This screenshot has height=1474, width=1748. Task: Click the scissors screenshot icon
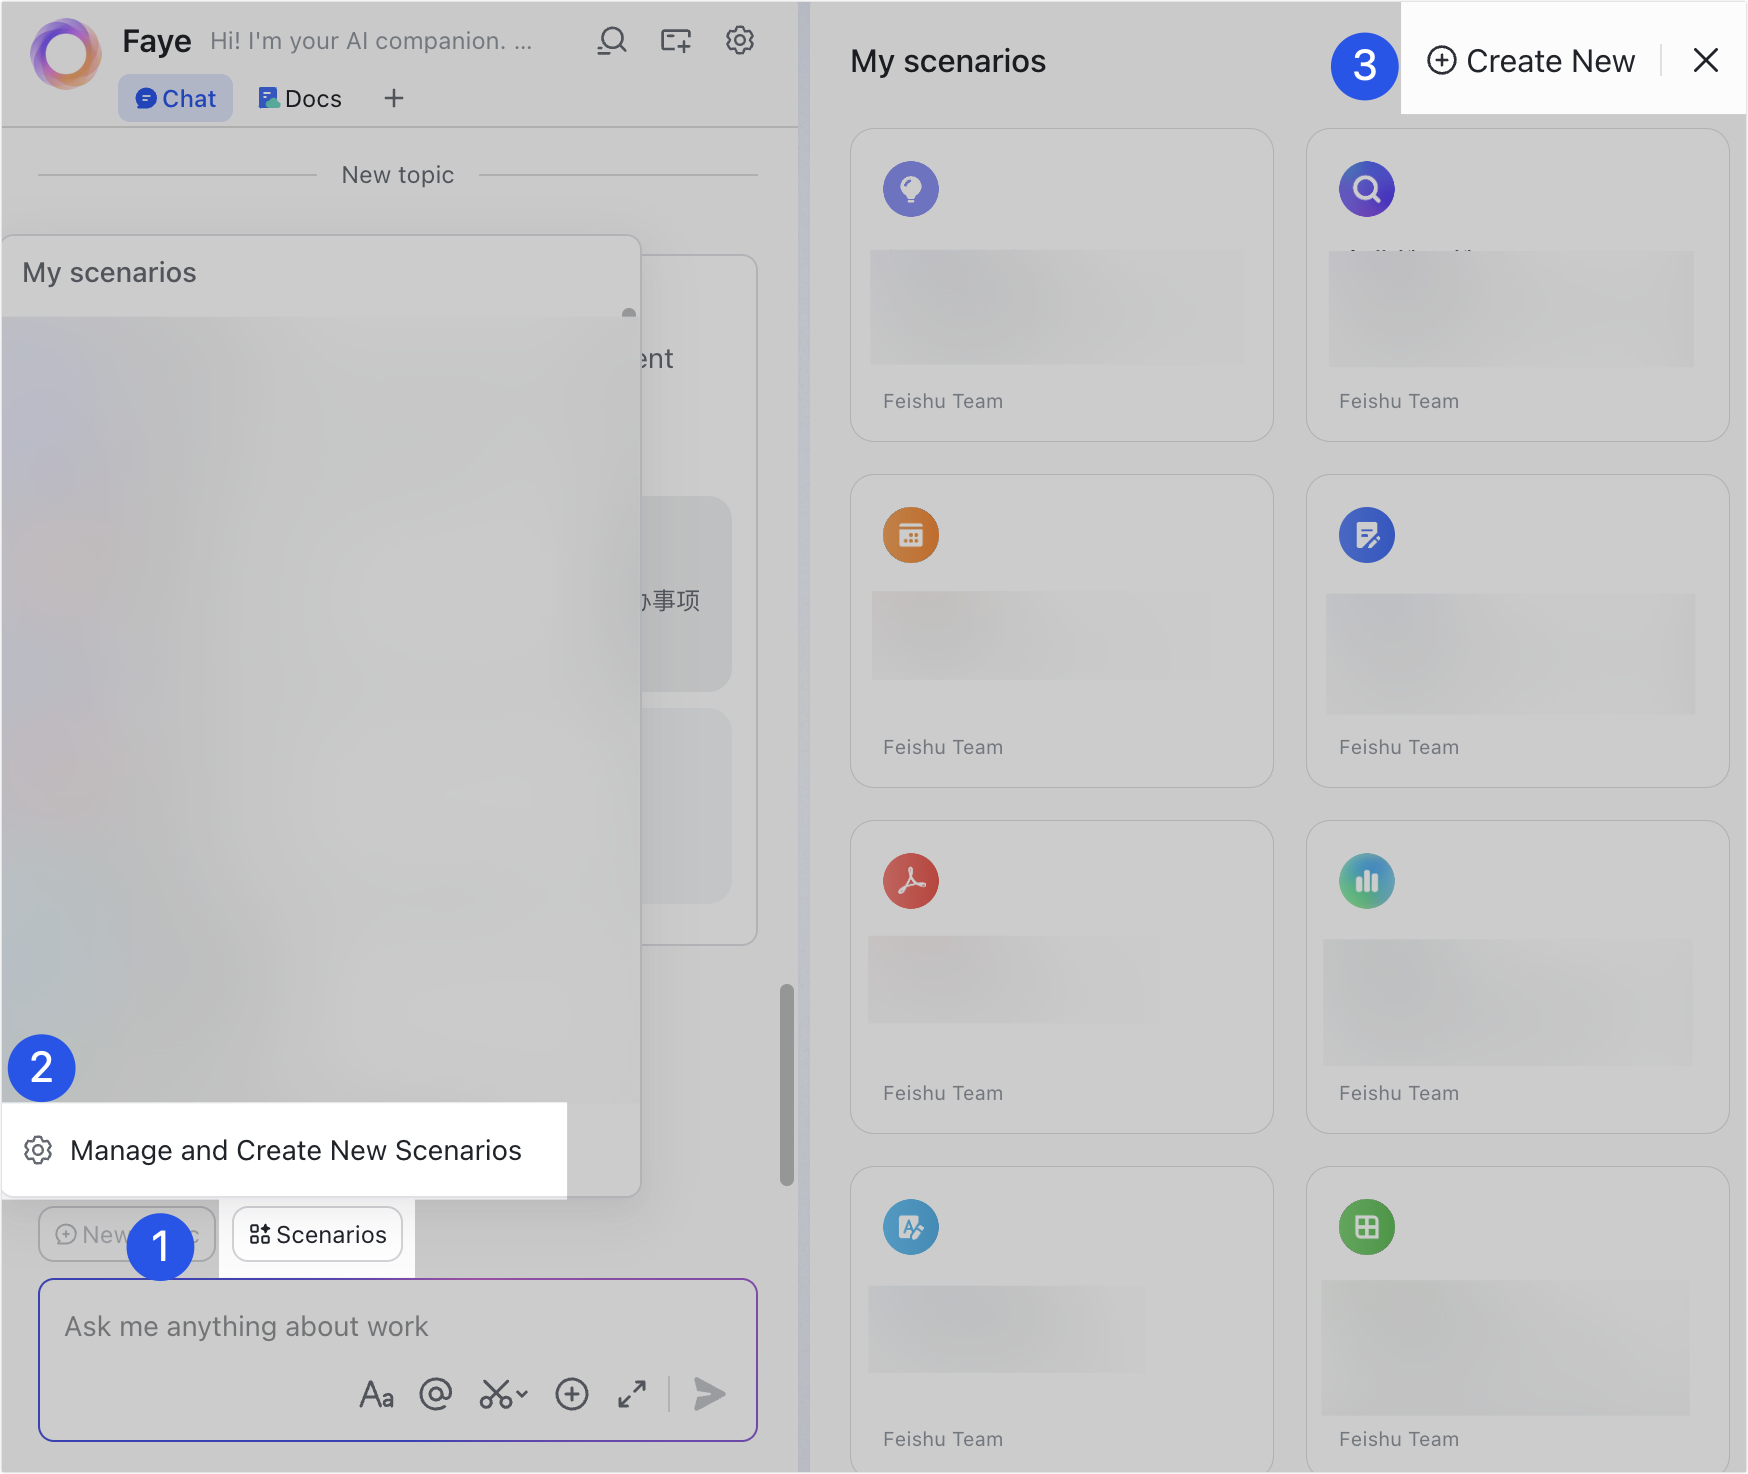pyautogui.click(x=502, y=1393)
